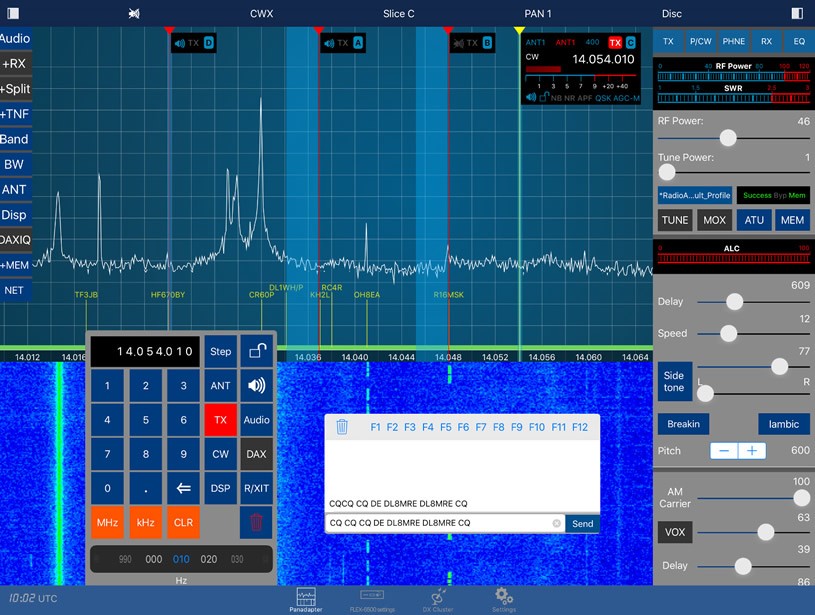Open the Panadapter tab icon
Image resolution: width=815 pixels, height=615 pixels.
coord(306,599)
